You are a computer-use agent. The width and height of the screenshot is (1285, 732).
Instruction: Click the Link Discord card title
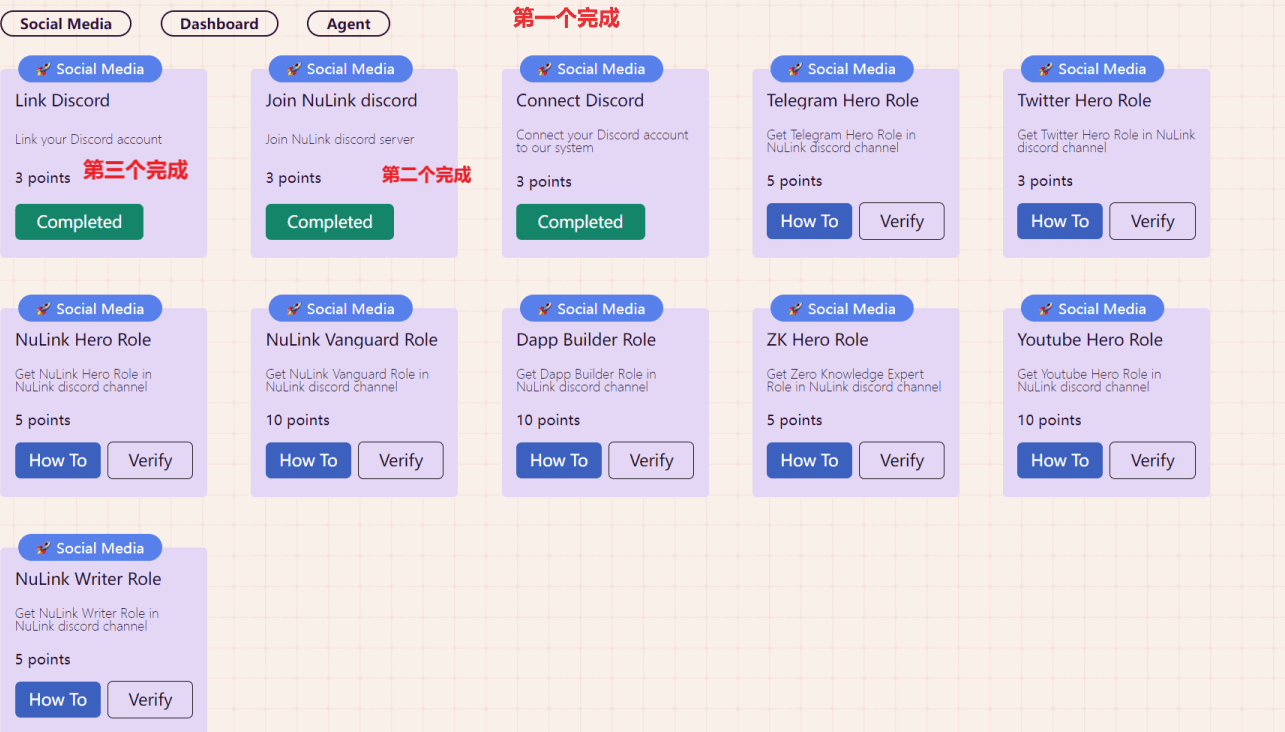coord(62,100)
